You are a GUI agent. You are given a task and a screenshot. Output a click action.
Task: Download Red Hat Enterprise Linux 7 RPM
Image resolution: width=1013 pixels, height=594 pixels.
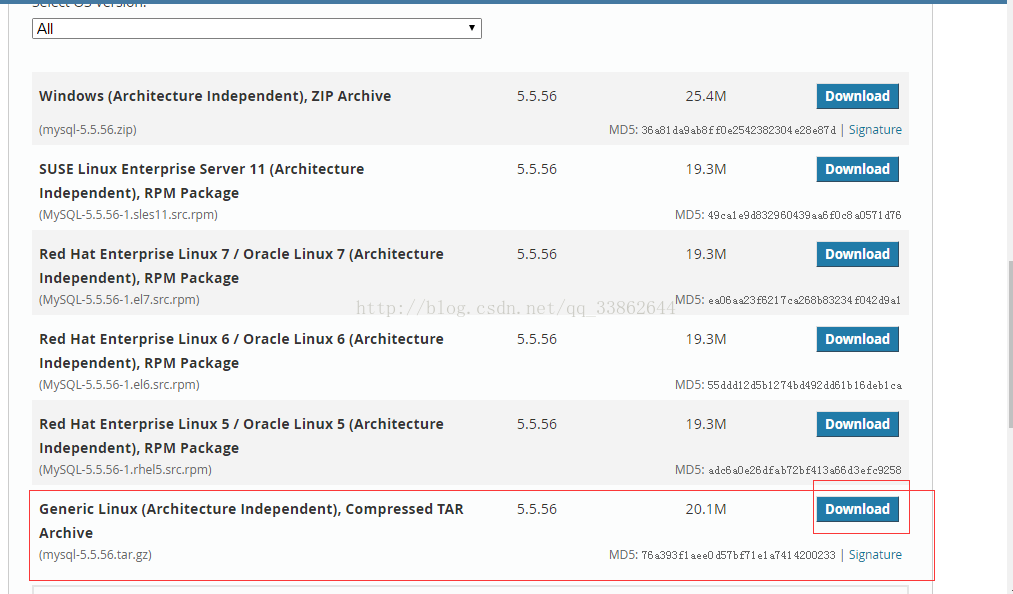pos(857,254)
